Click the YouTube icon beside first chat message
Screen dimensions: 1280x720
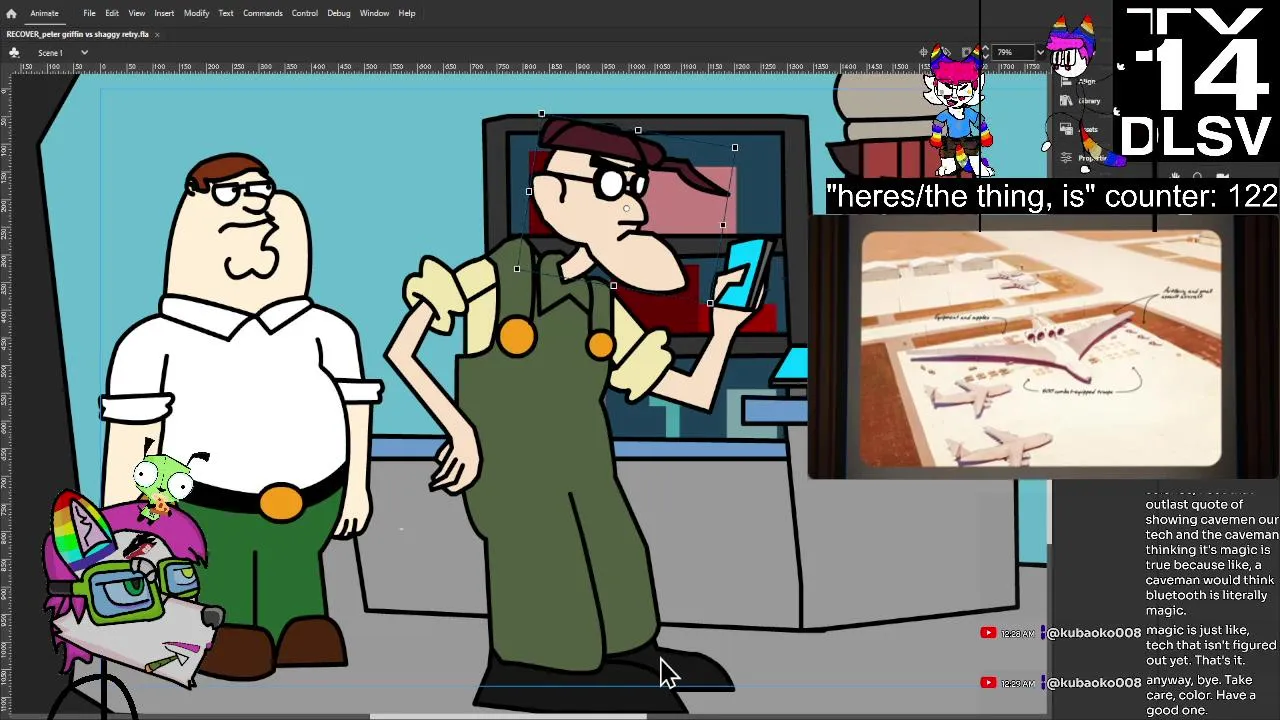coord(988,633)
